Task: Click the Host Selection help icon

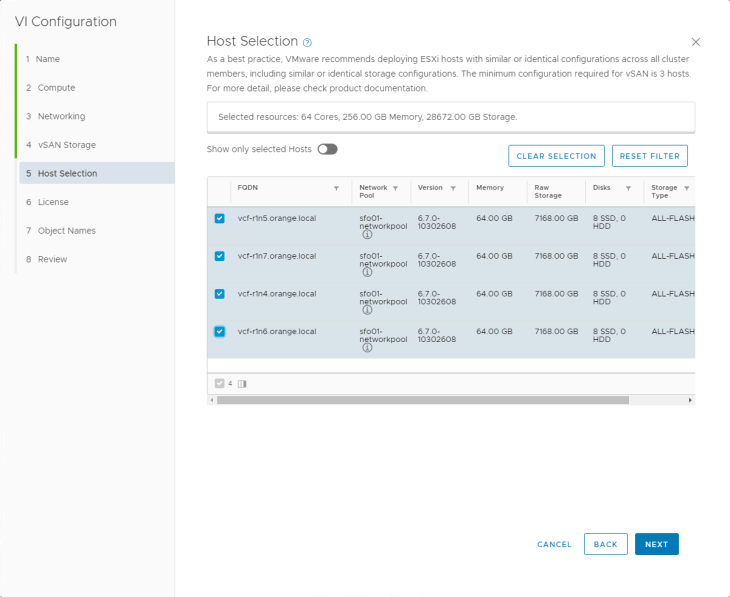Action: point(308,42)
